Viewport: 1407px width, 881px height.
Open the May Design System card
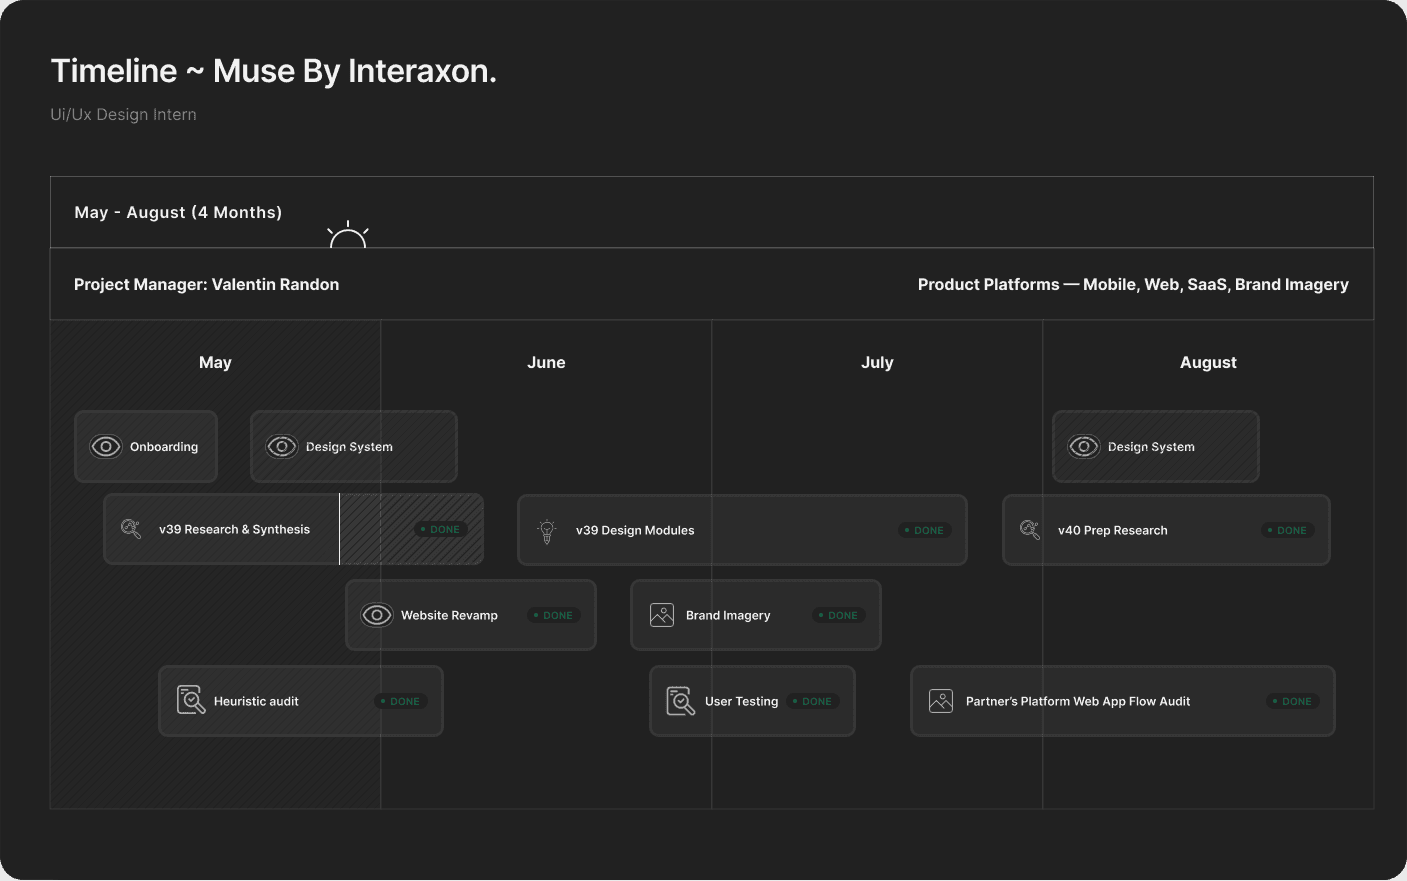(x=353, y=447)
